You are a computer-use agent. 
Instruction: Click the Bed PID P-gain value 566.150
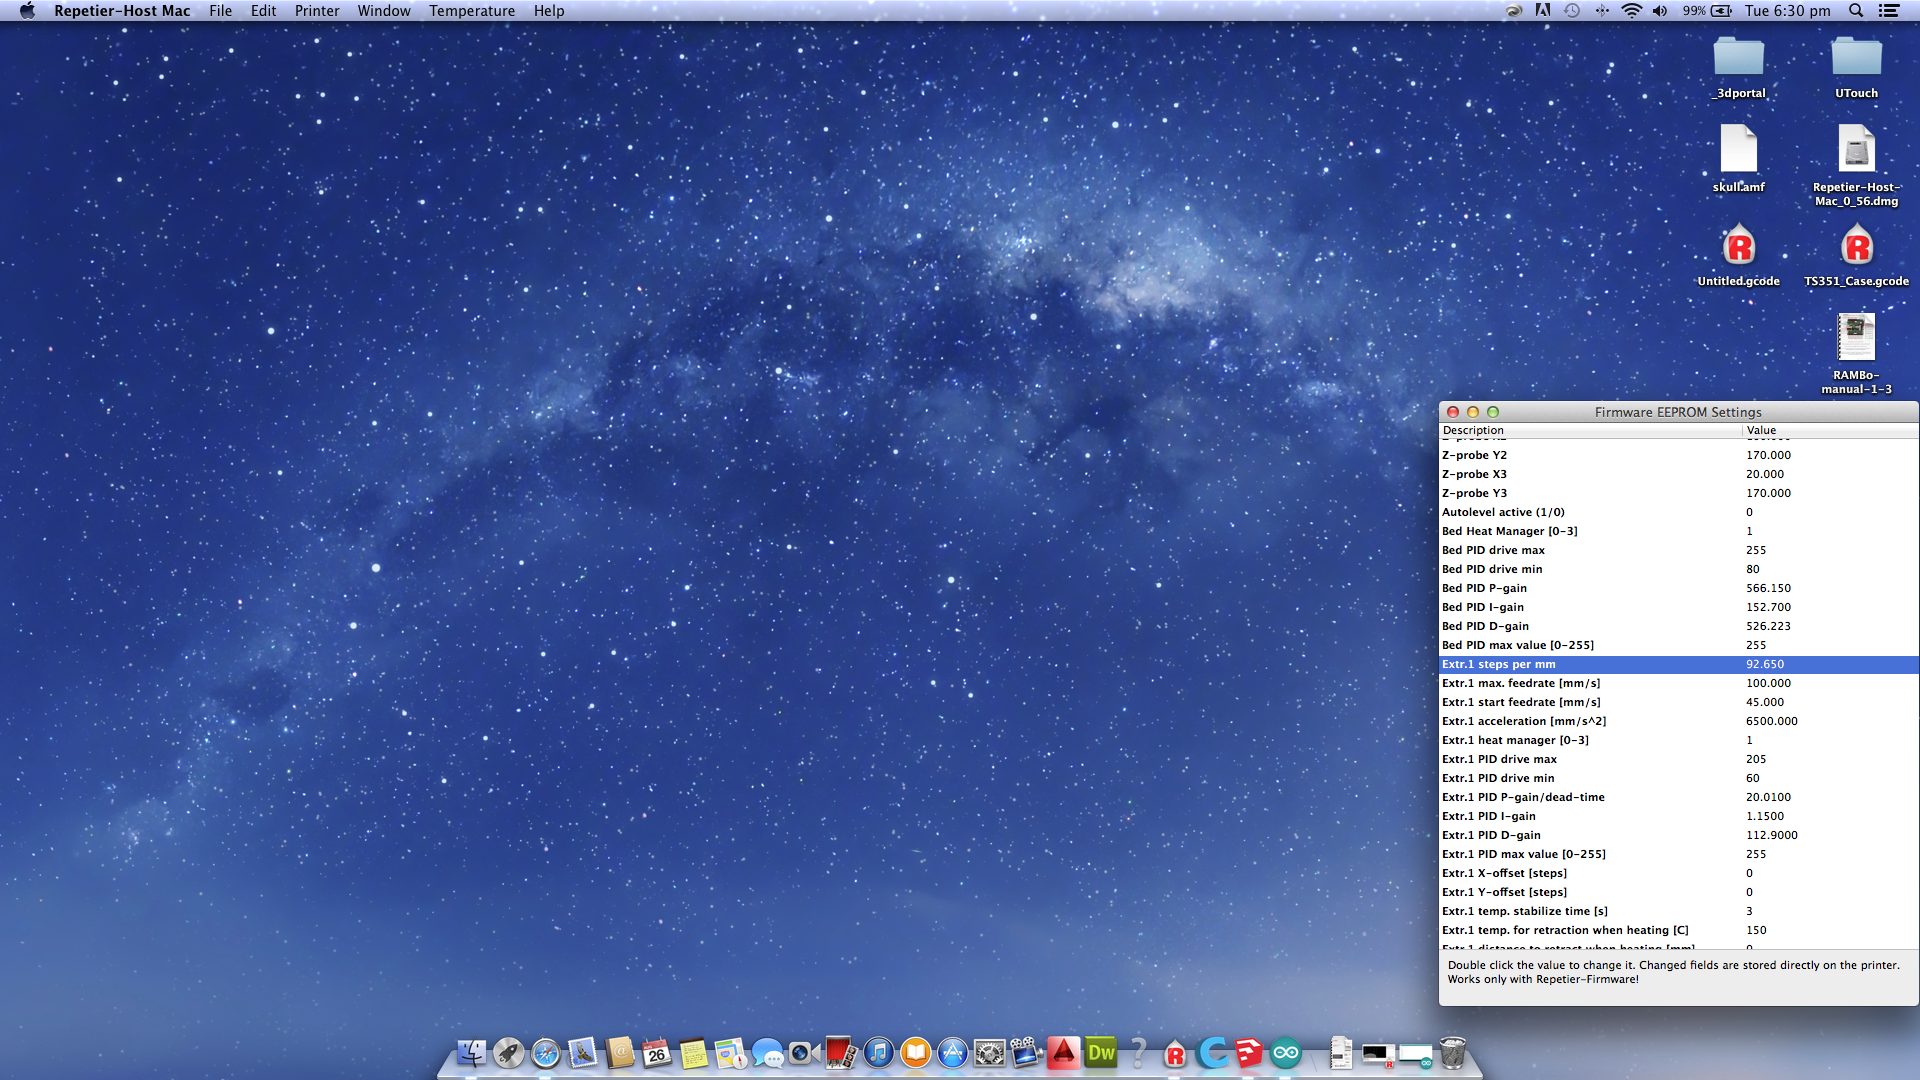click(1768, 588)
